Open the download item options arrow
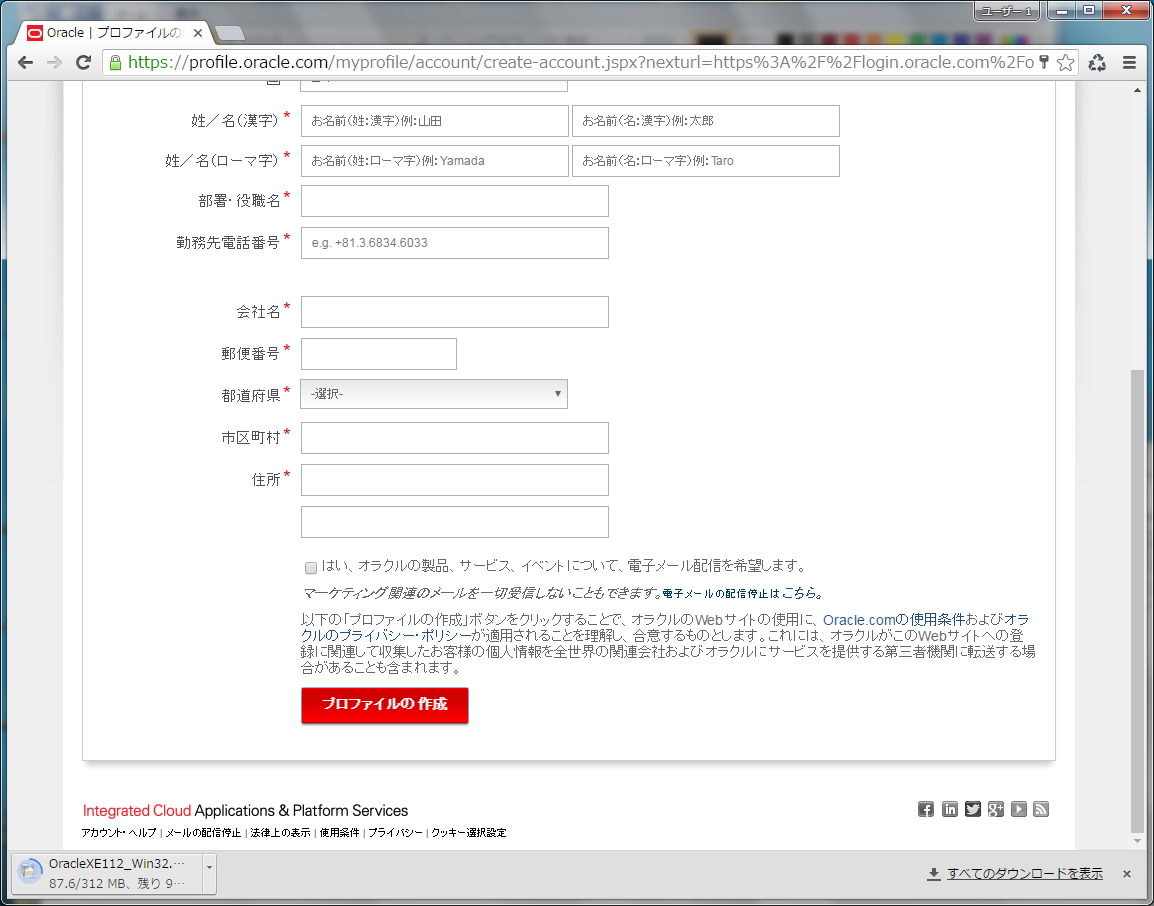This screenshot has height=906, width=1154. pyautogui.click(x=210, y=873)
